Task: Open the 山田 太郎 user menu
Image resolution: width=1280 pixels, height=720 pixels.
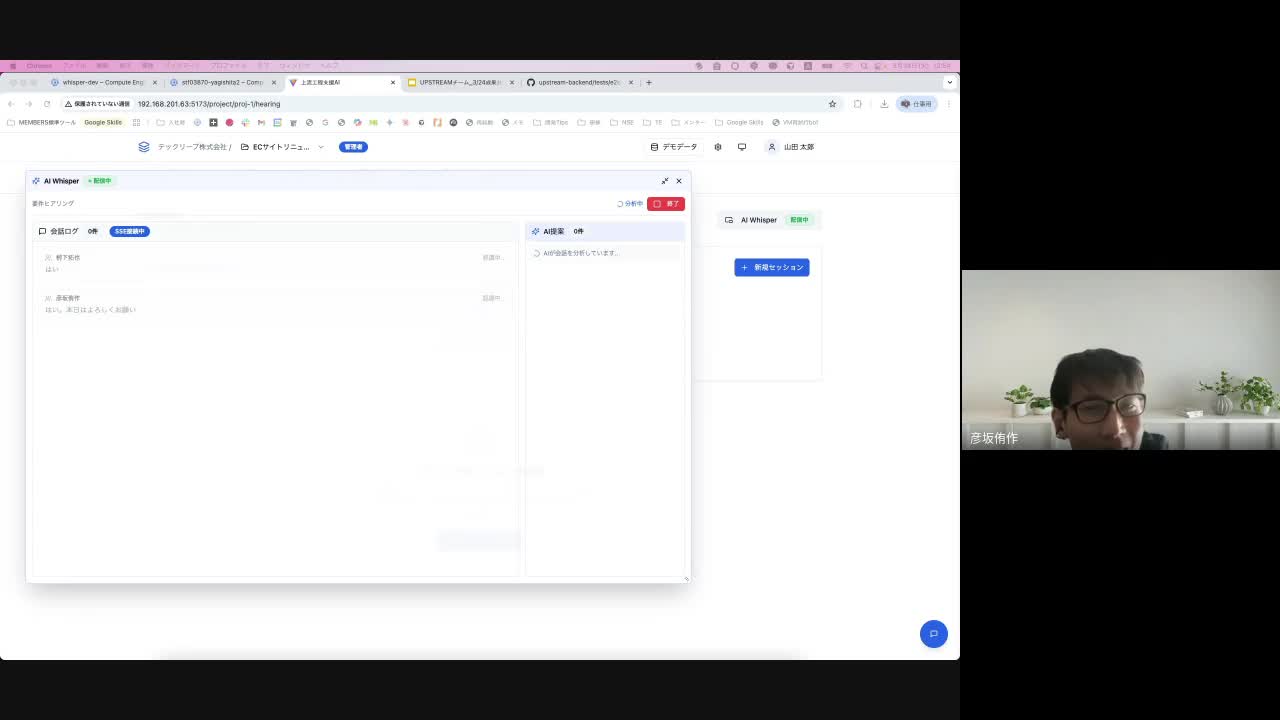Action: 791,147
